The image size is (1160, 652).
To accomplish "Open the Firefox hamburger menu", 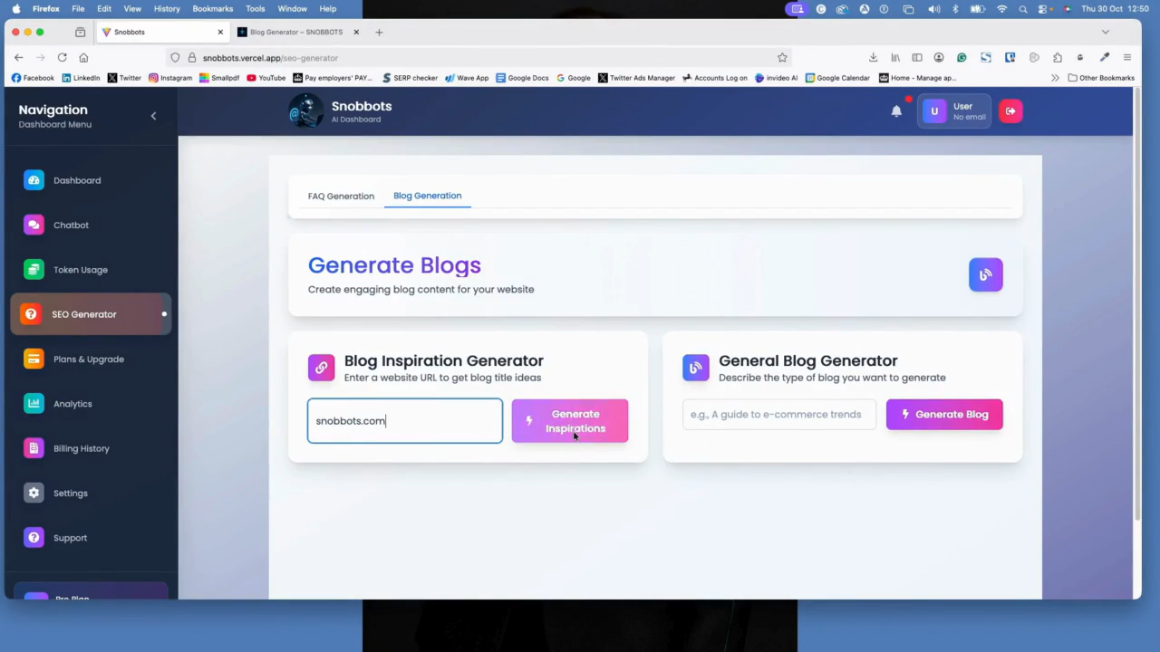I will (x=1127, y=58).
